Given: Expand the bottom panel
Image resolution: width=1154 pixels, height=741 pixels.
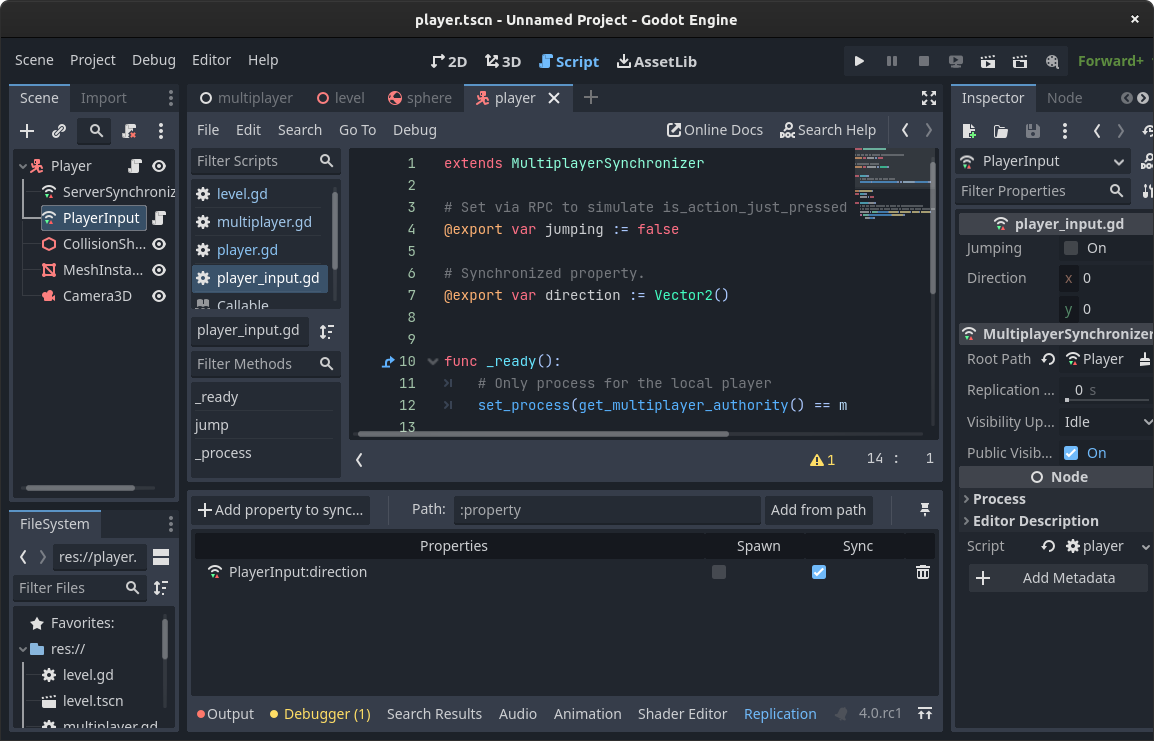Looking at the screenshot, I should [925, 713].
